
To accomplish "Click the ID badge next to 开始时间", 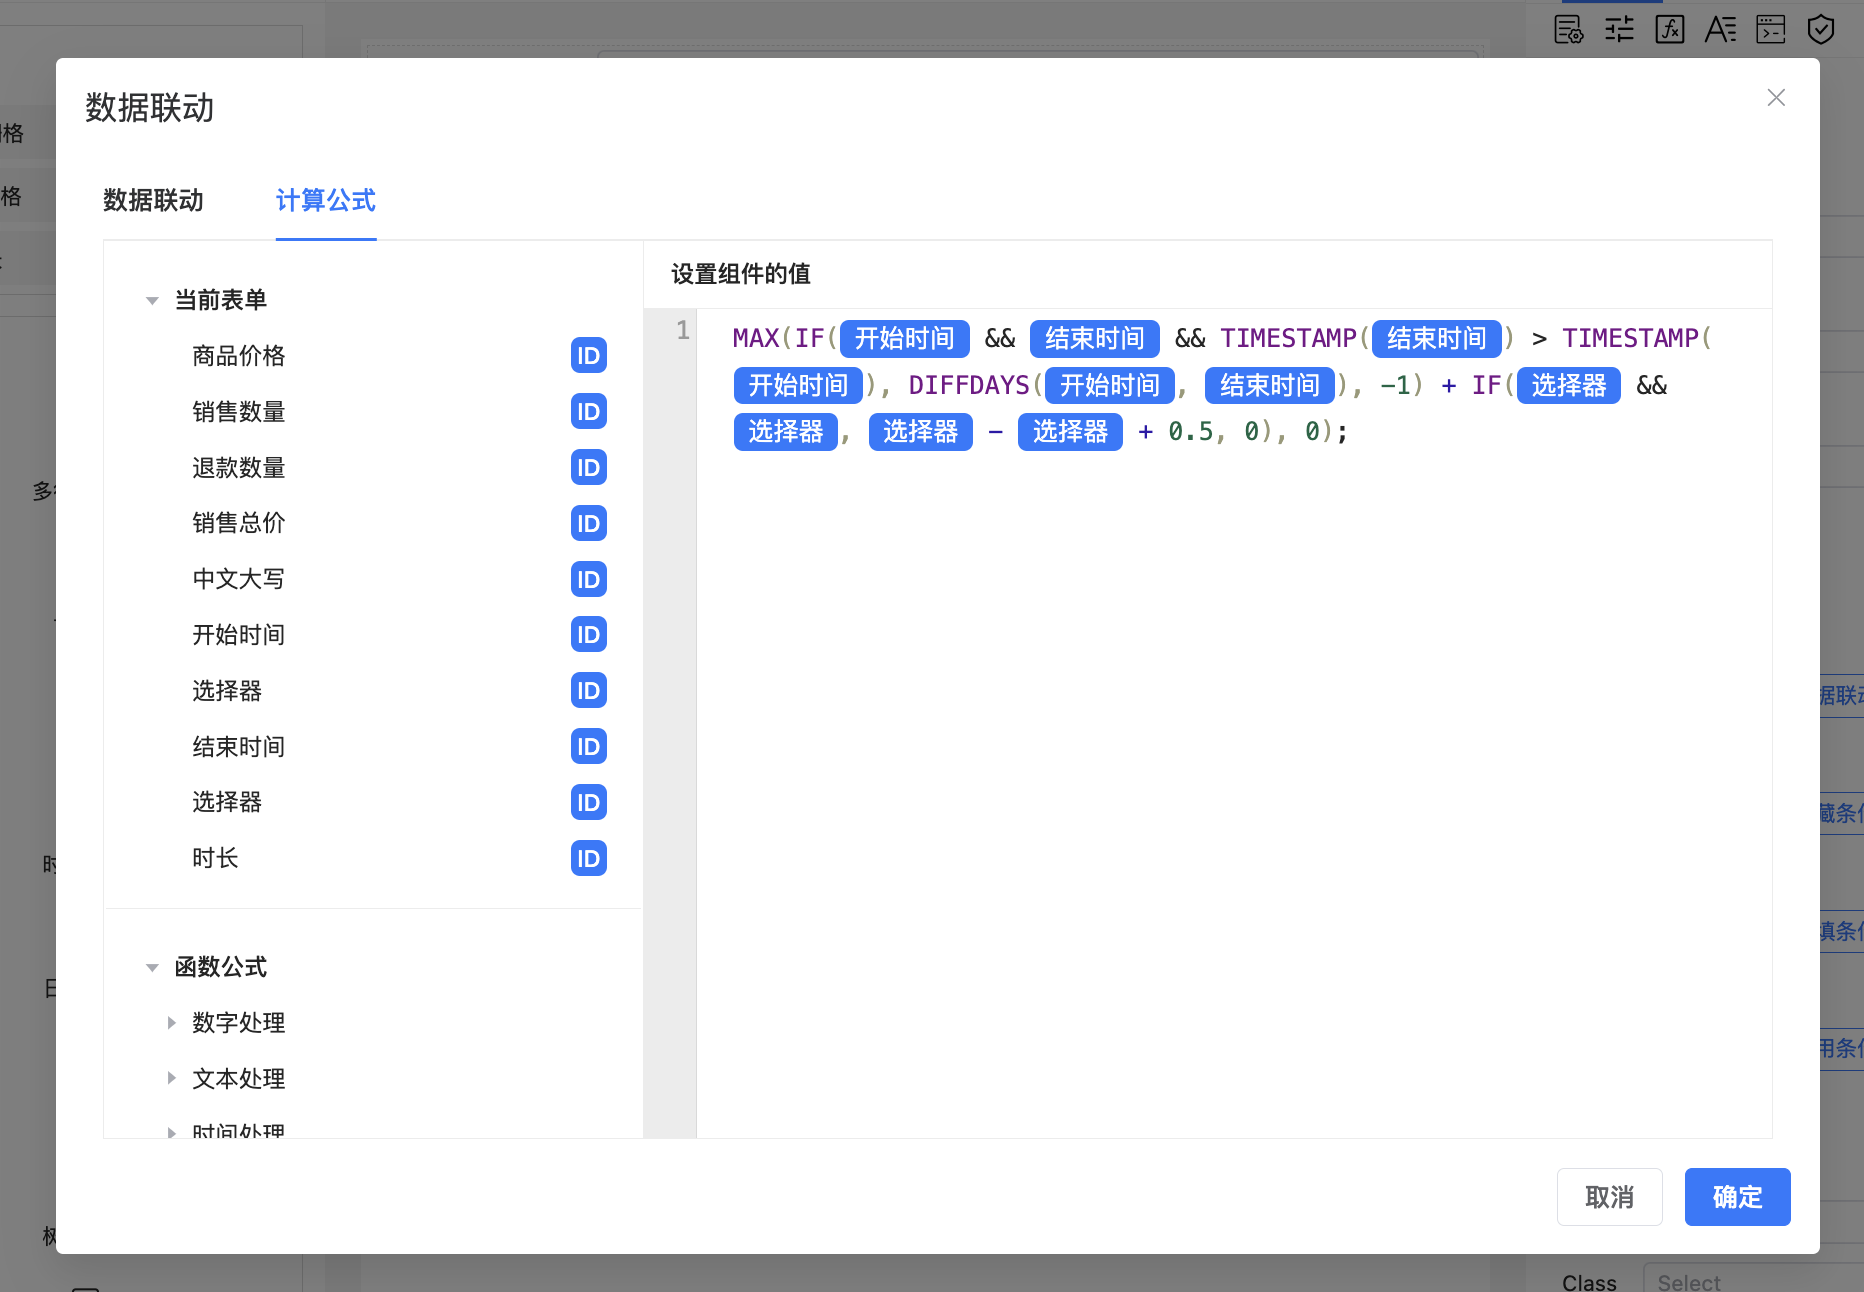I will pos(588,635).
